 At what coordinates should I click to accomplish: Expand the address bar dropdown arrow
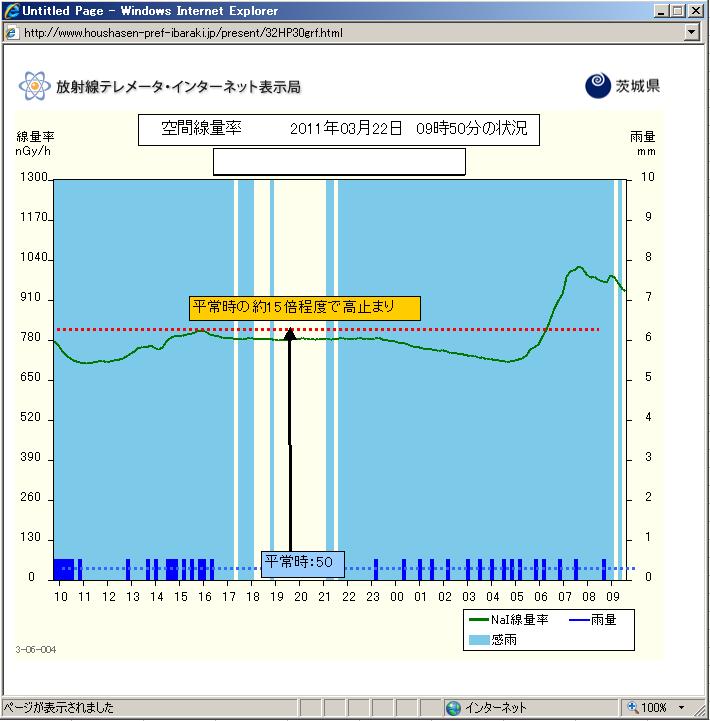pos(691,32)
